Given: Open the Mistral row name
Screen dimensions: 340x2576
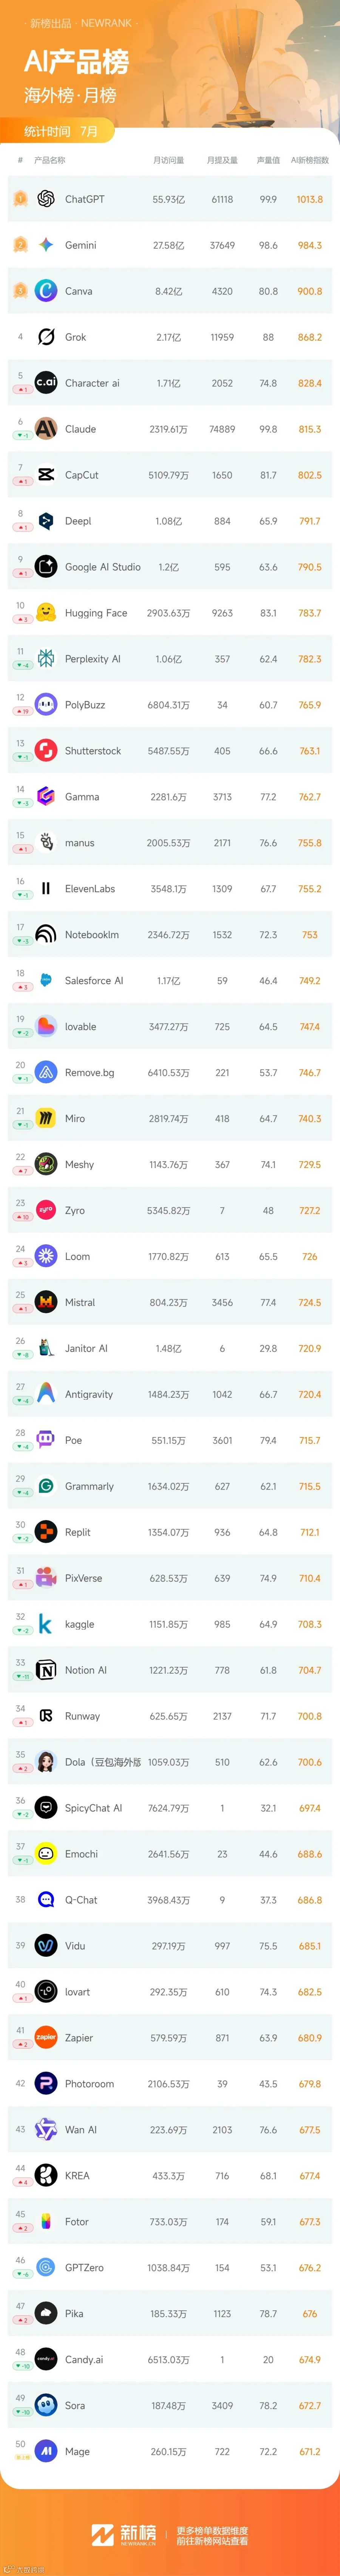Looking at the screenshot, I should 80,1302.
